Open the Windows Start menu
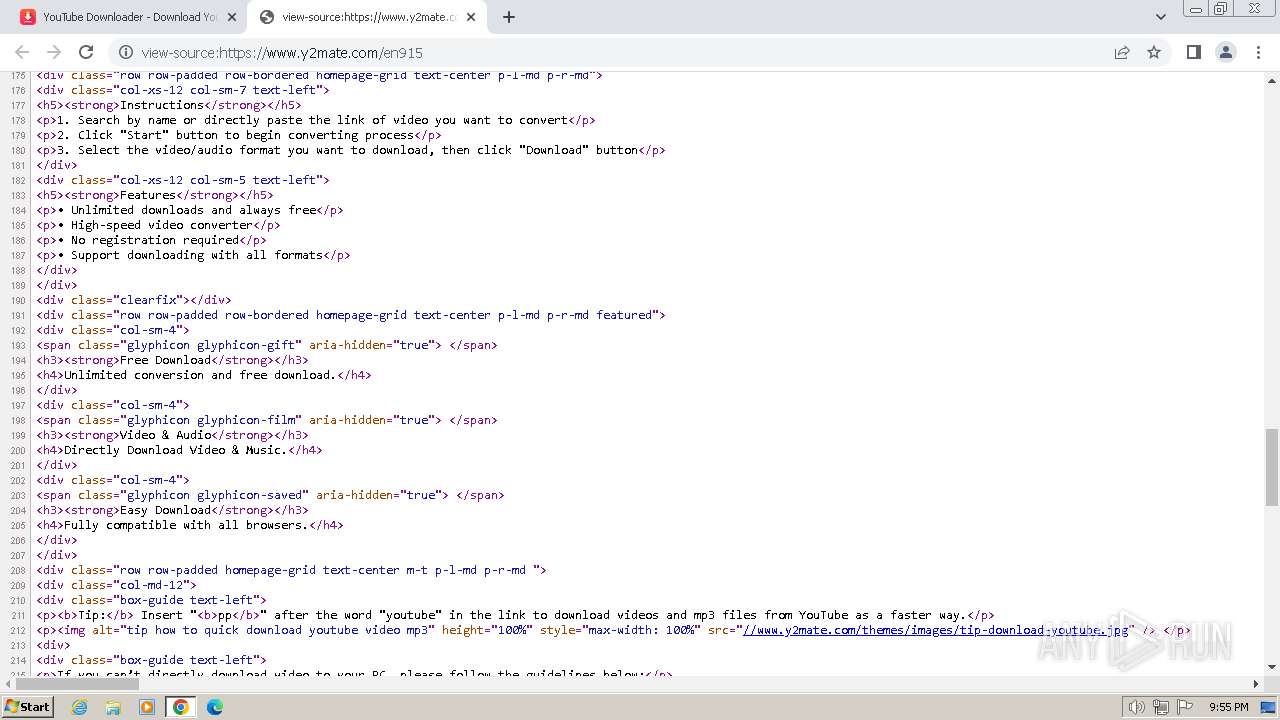Image resolution: width=1280 pixels, height=720 pixels. 27,706
